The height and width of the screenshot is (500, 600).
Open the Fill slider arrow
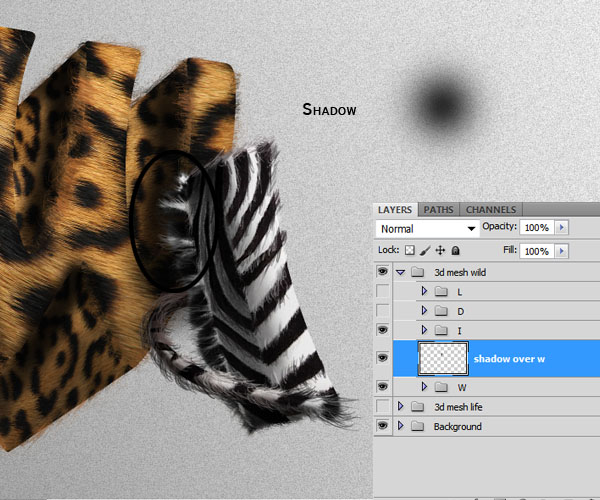tap(561, 251)
